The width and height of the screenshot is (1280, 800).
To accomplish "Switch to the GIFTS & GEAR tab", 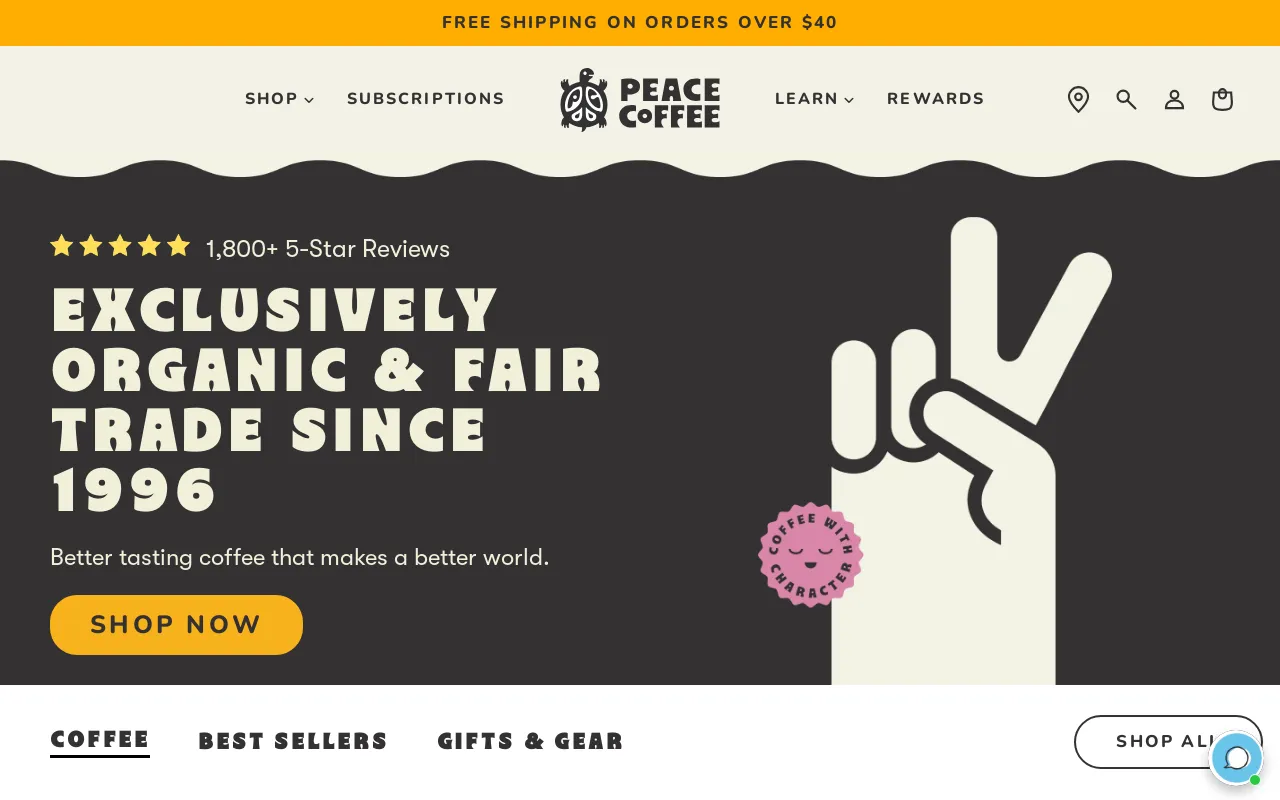I will 530,741.
